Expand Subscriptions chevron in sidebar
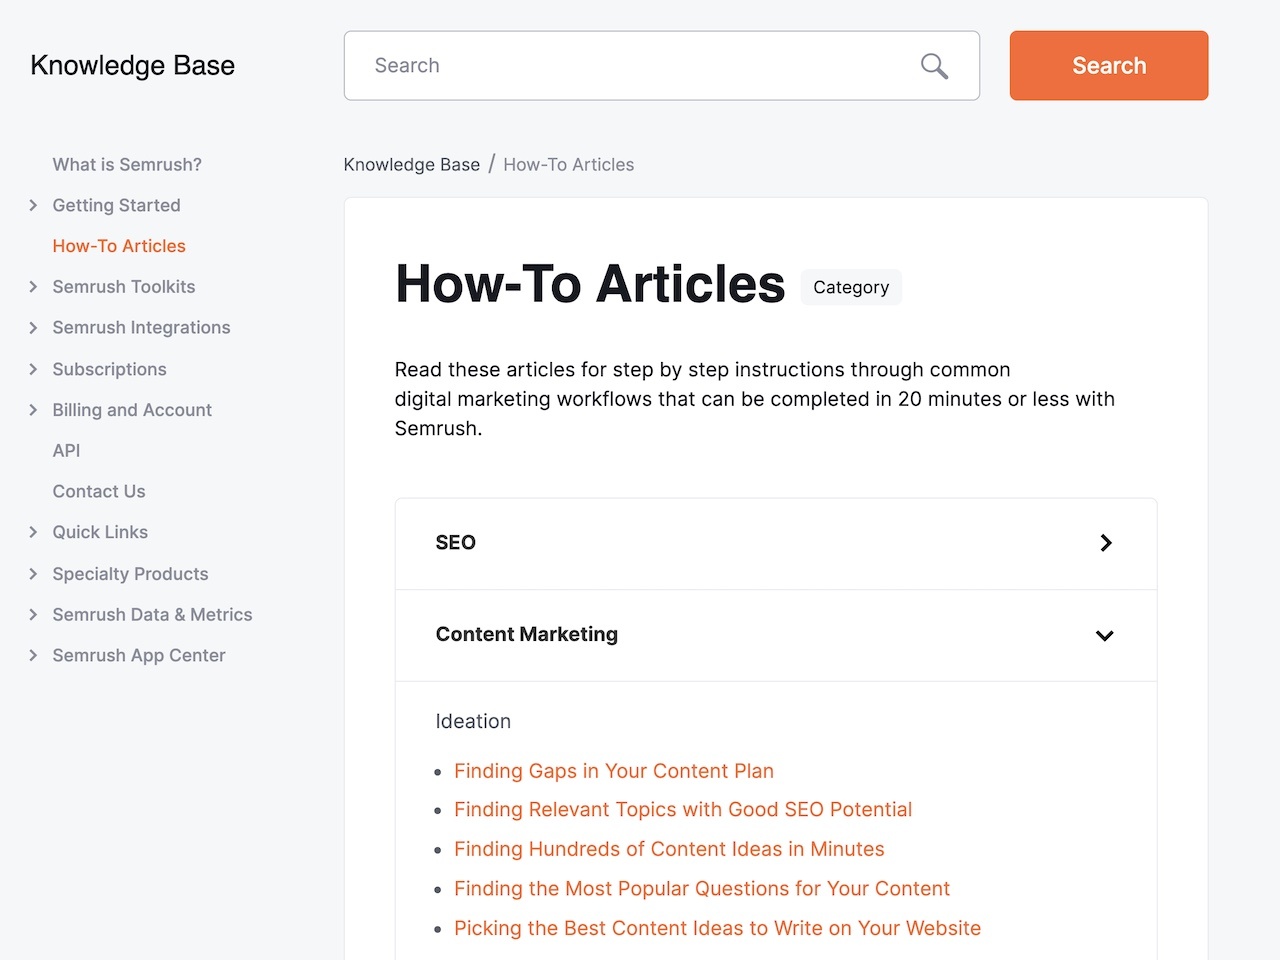 point(33,369)
